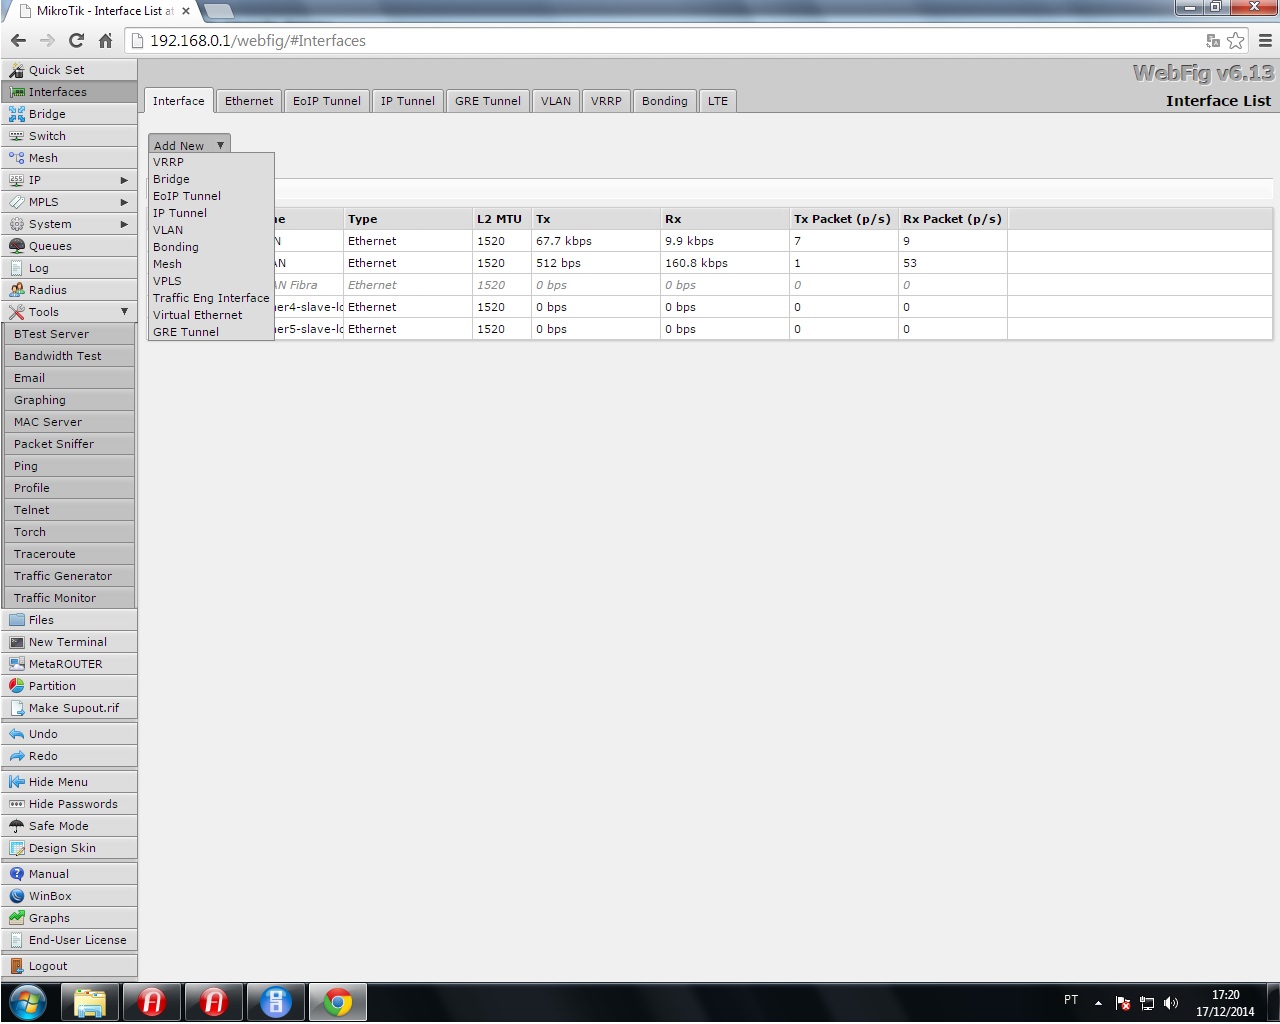
Task: Click the End-User License icon
Action: (17, 940)
